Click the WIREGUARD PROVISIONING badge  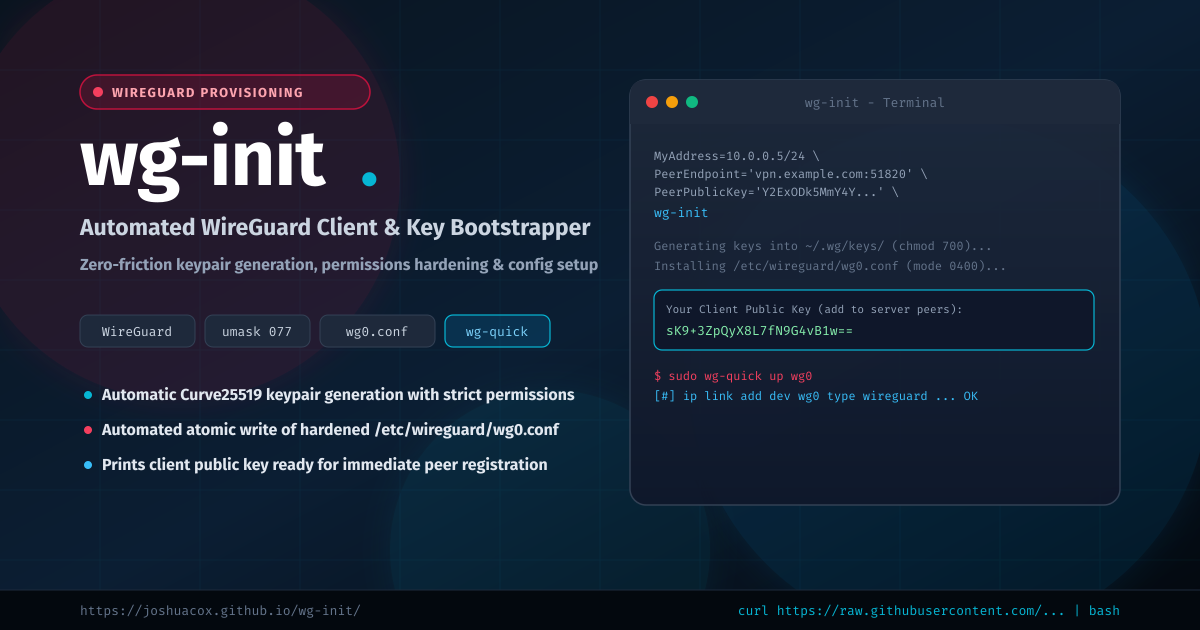pos(225,92)
